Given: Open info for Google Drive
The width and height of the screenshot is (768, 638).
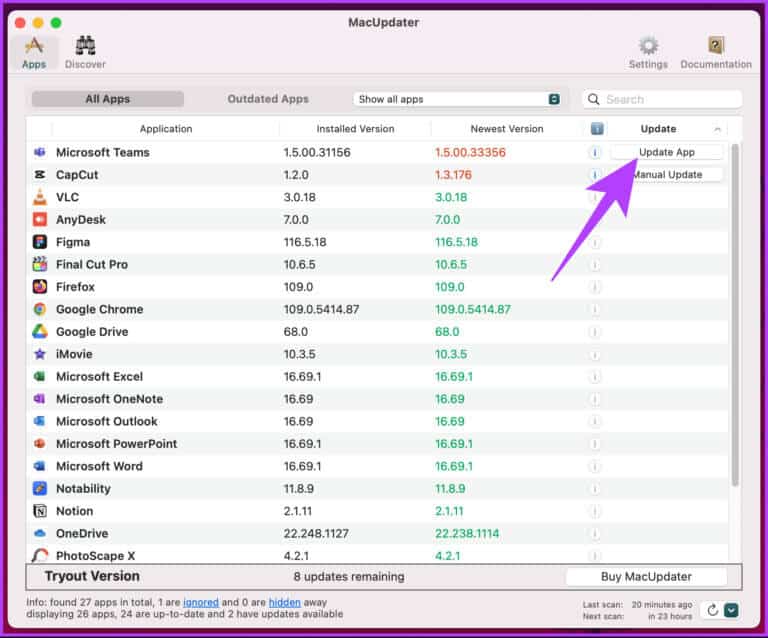Looking at the screenshot, I should pyautogui.click(x=595, y=332).
